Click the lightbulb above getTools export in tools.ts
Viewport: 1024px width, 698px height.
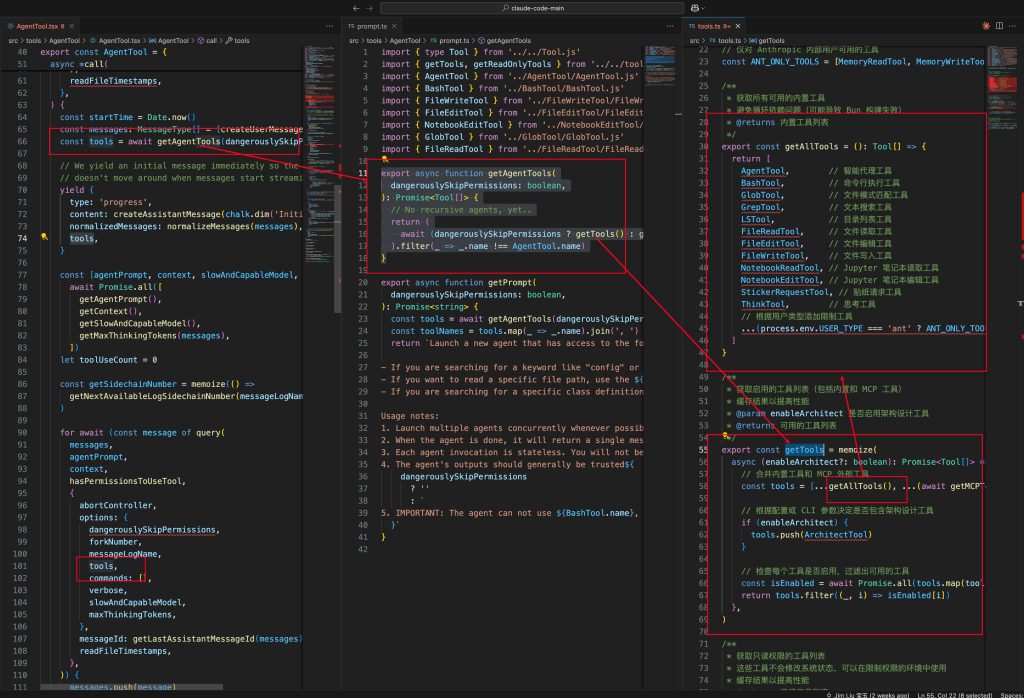(x=727, y=437)
